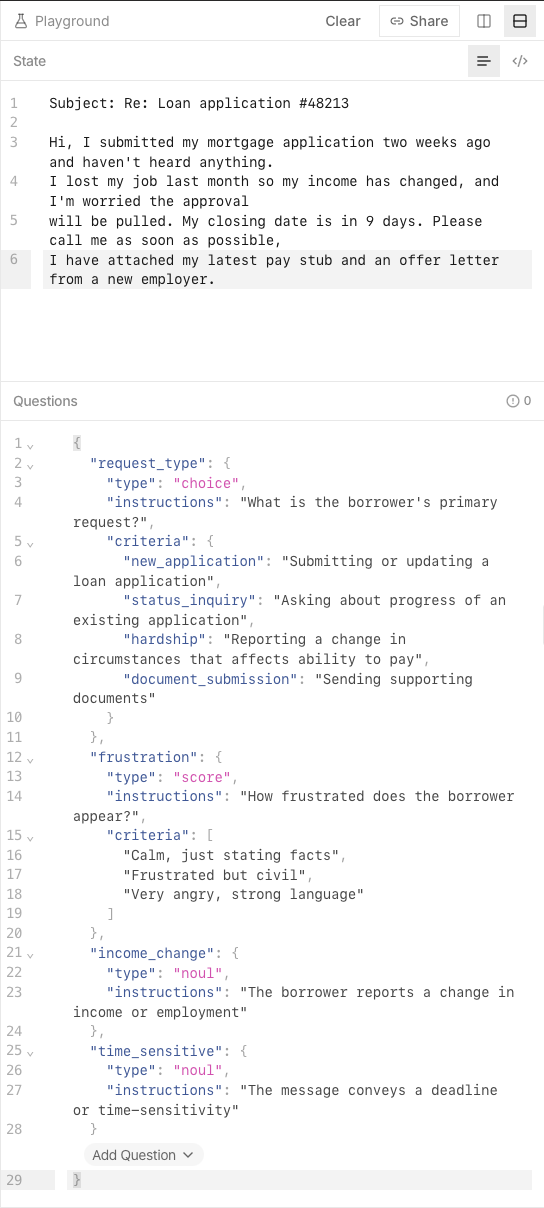Screen dimensions: 544x1208
Task: Switch to stacked rows layout
Action: pyautogui.click(x=520, y=21)
